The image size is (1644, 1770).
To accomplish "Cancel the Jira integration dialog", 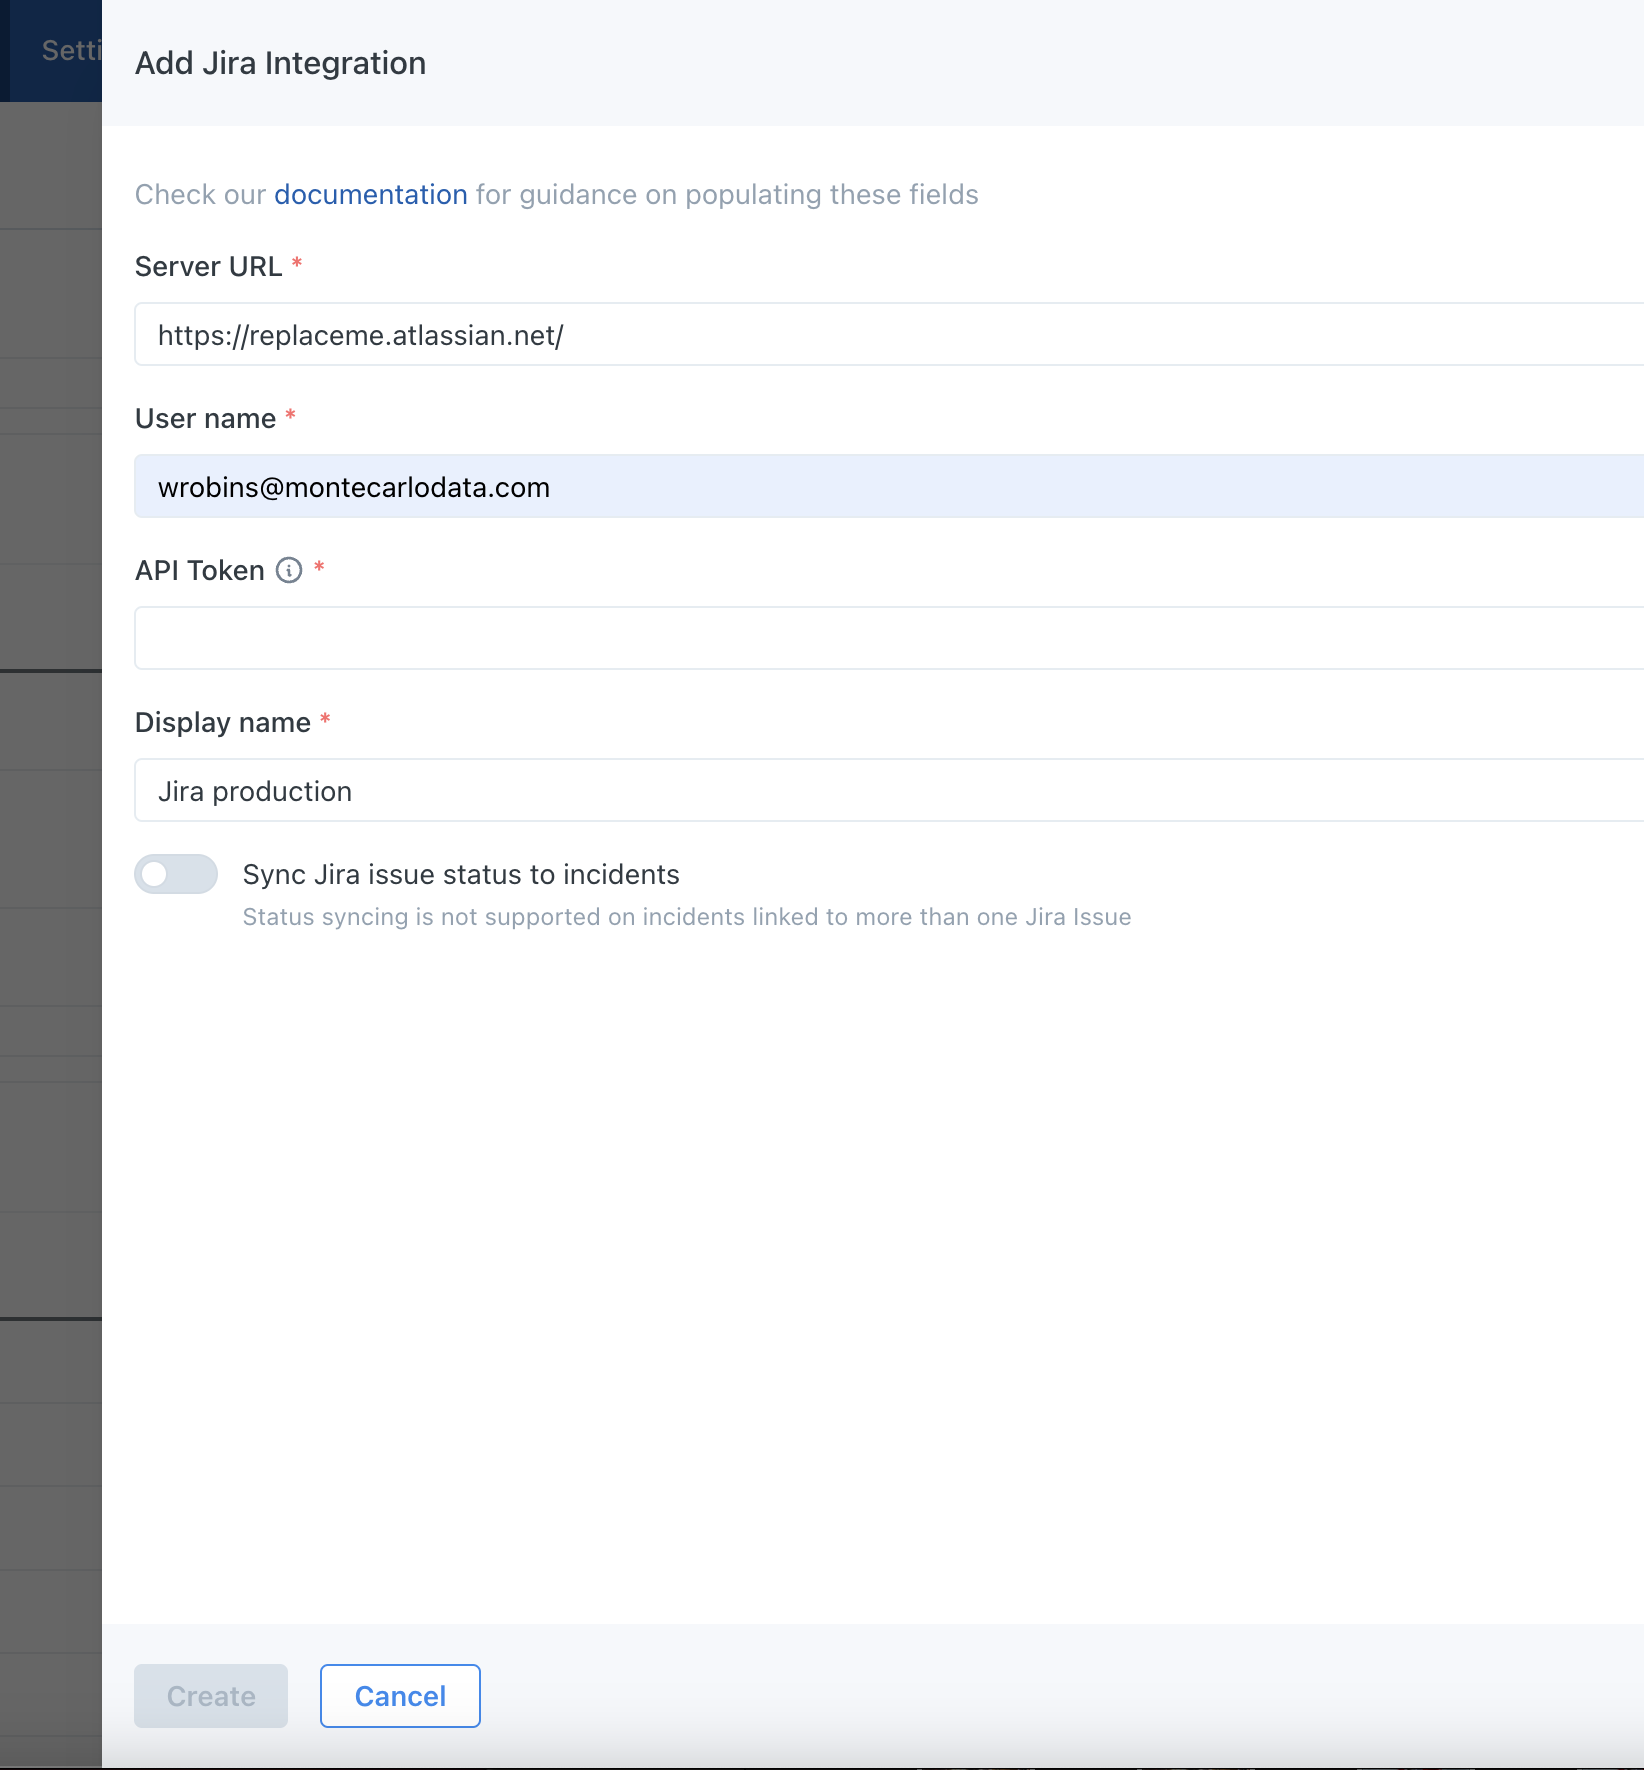I will [400, 1696].
